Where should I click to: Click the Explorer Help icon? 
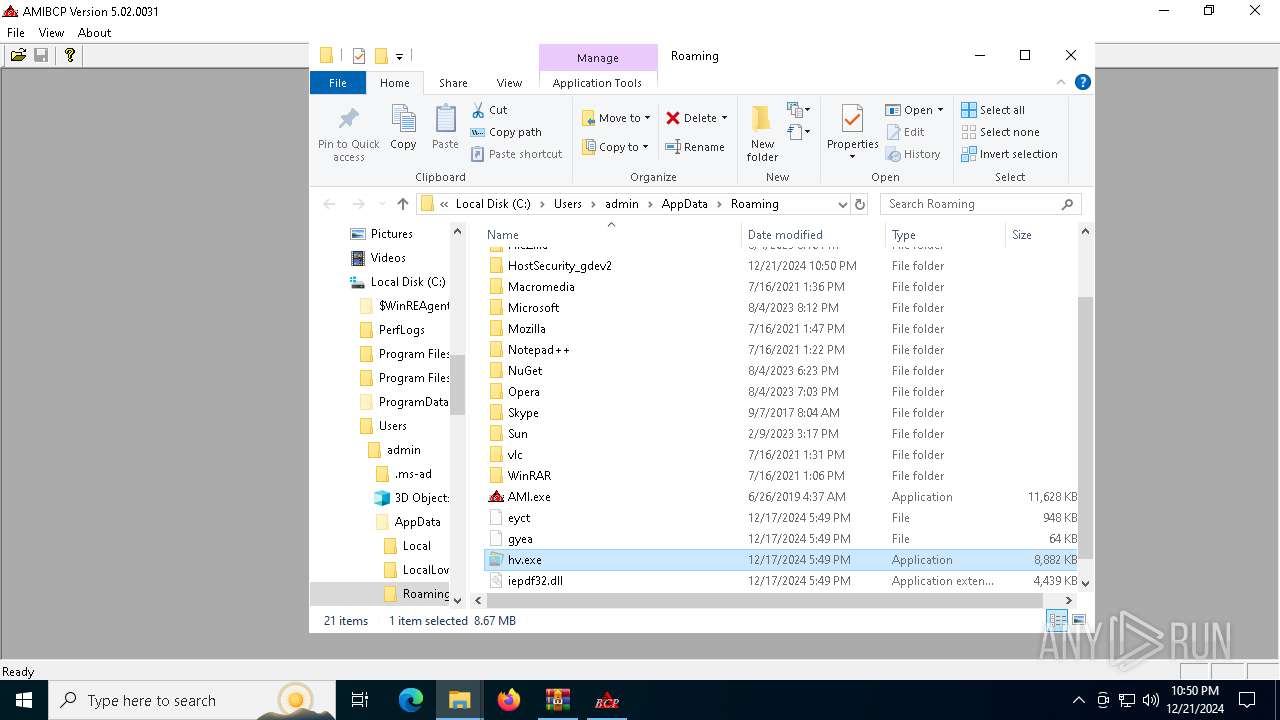coord(1082,83)
